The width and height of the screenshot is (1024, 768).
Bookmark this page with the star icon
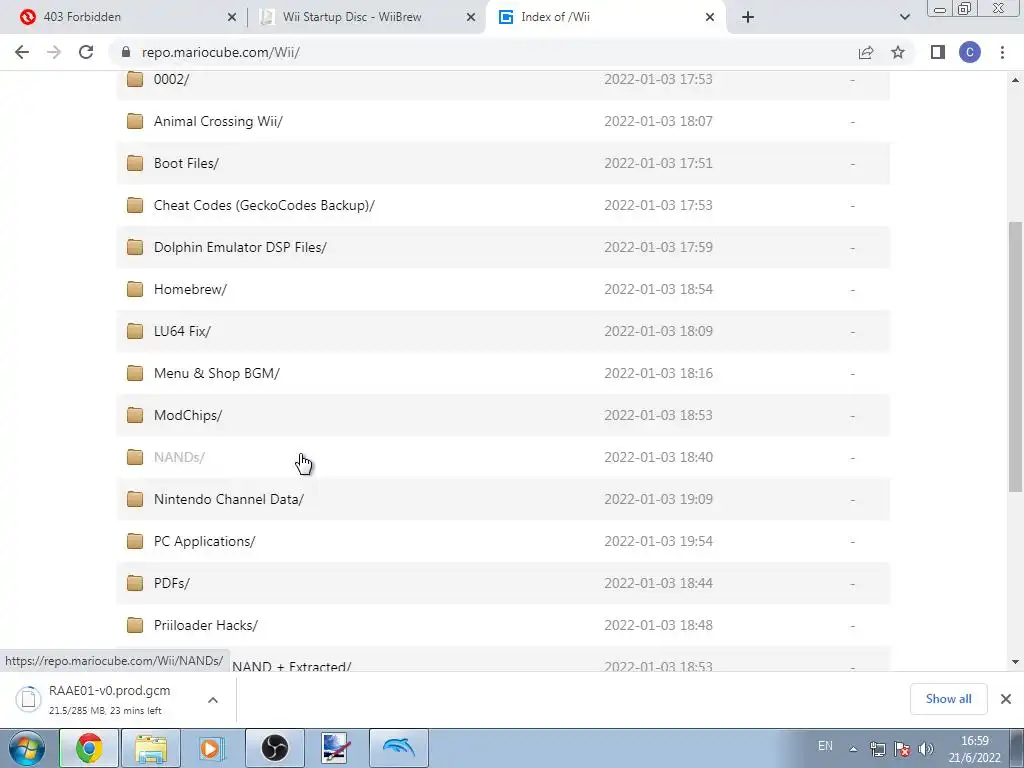(898, 52)
